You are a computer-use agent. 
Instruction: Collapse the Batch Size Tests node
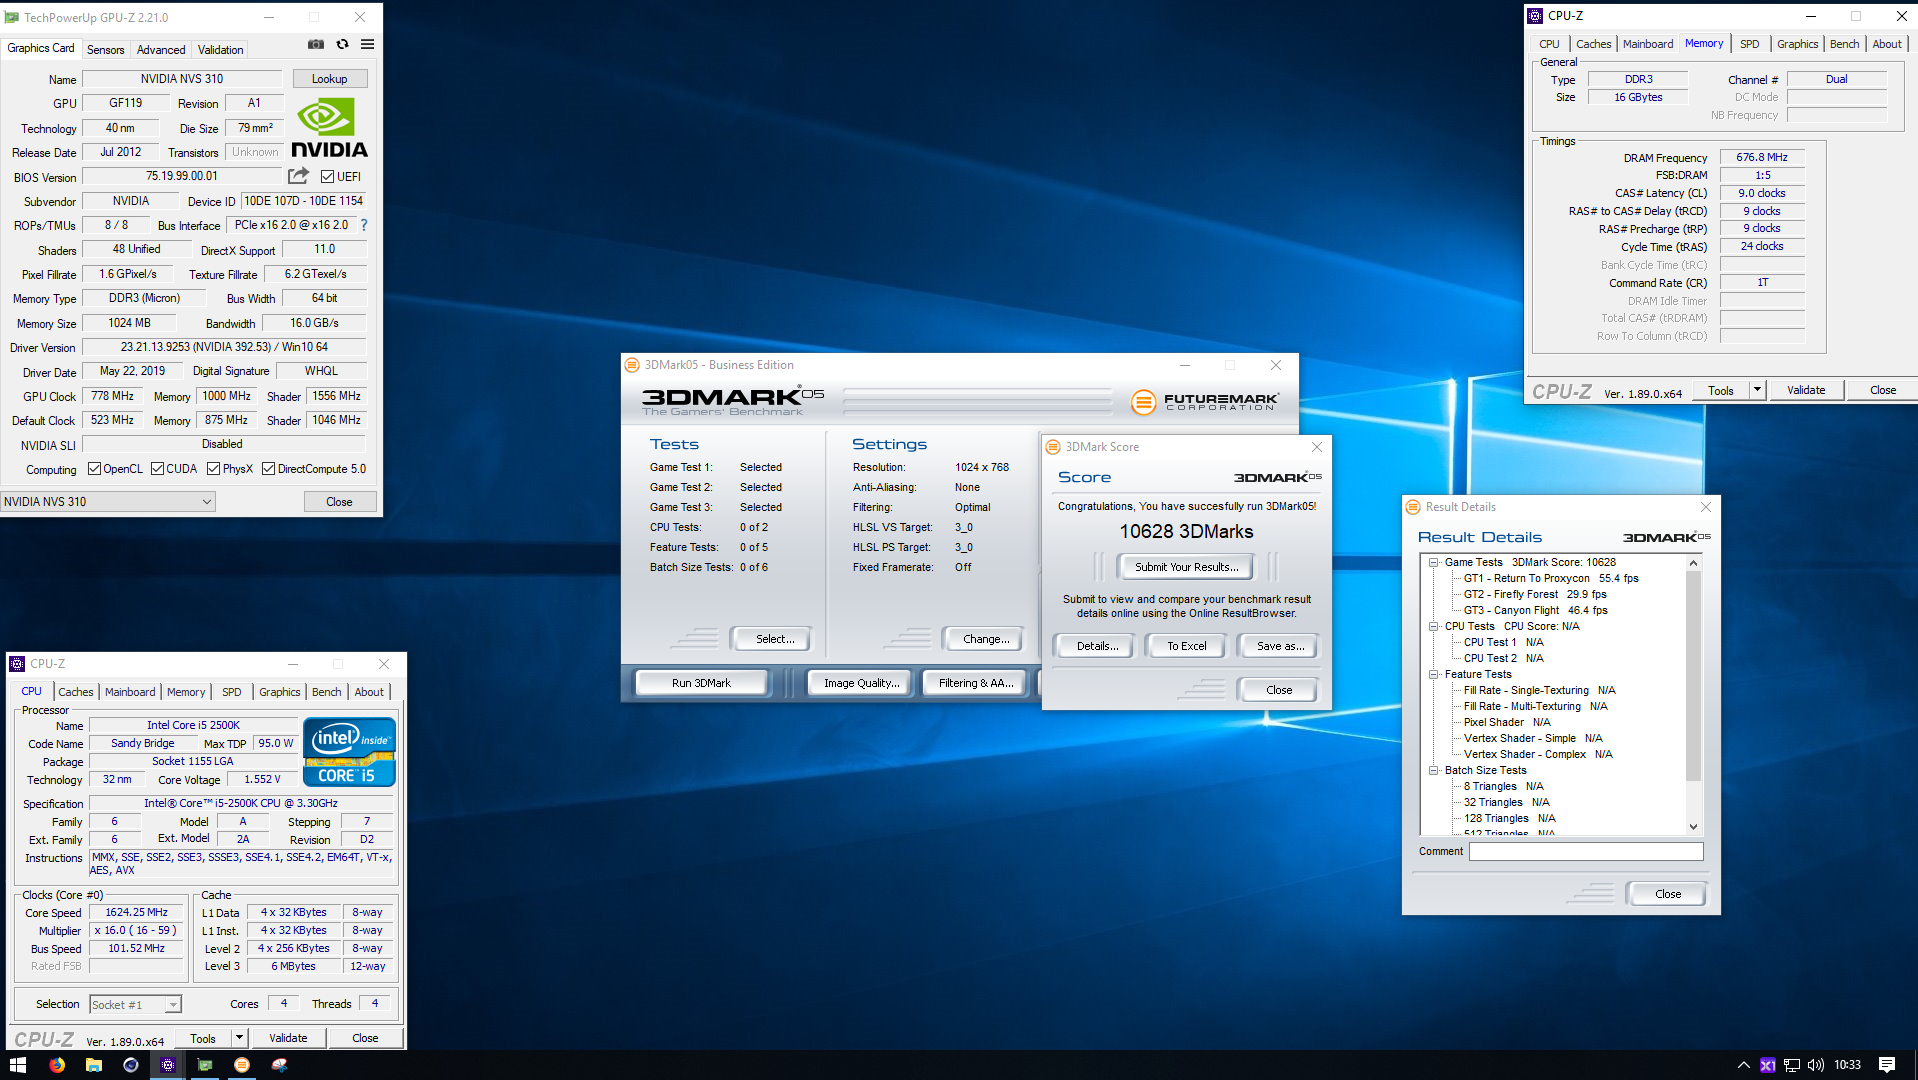1433,771
